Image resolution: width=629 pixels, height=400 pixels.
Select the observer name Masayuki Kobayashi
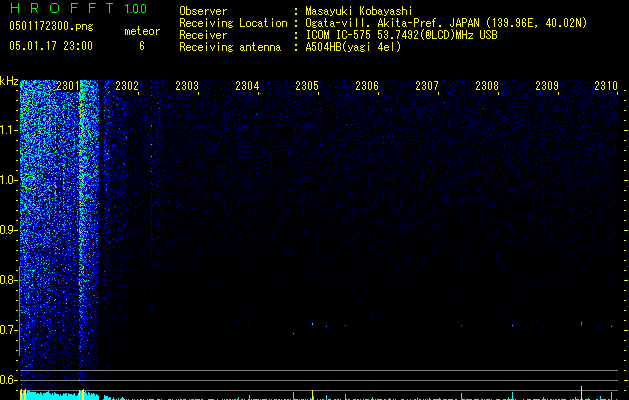click(x=359, y=11)
